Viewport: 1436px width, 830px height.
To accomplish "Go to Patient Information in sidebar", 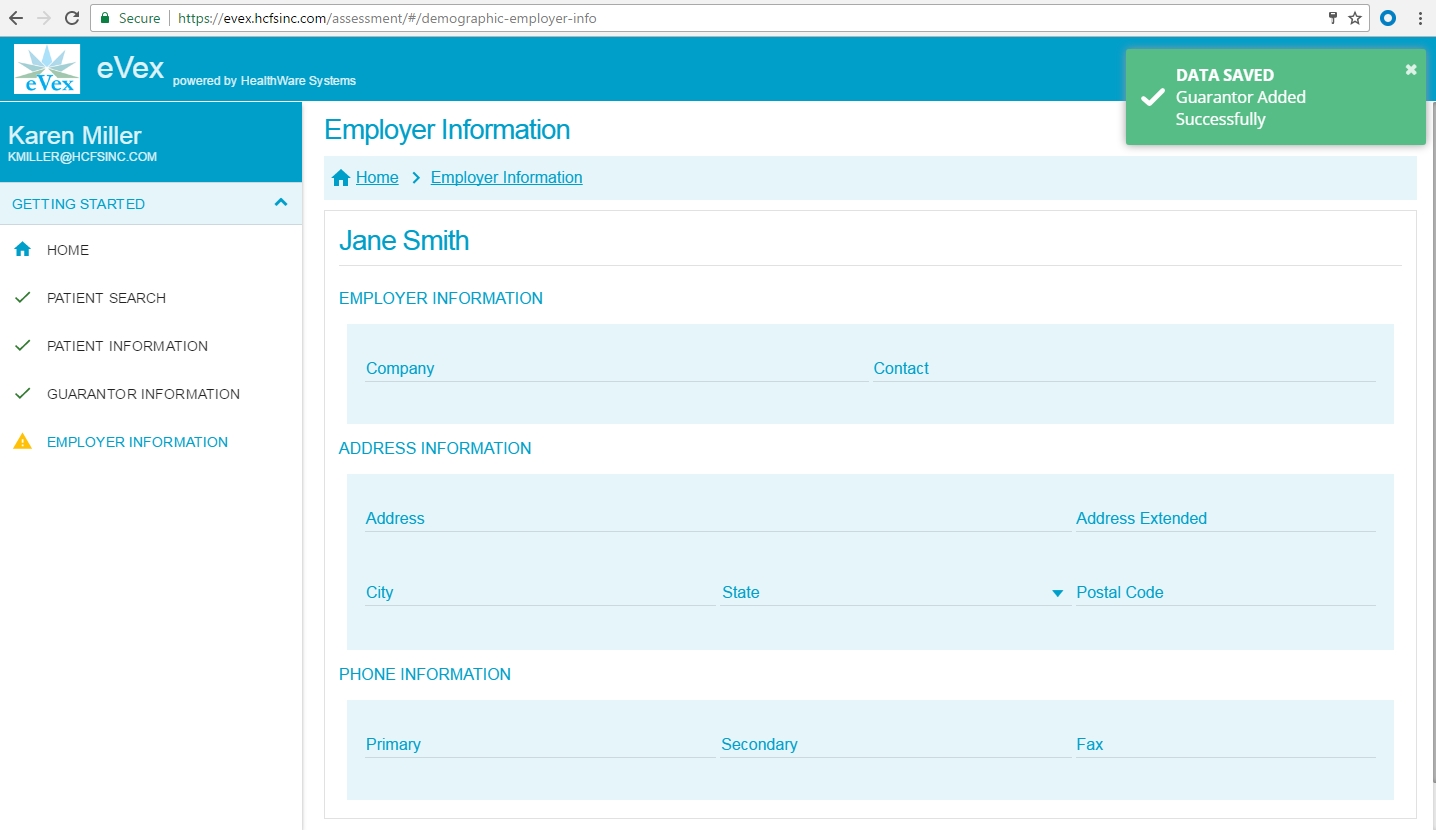I will pos(127,346).
